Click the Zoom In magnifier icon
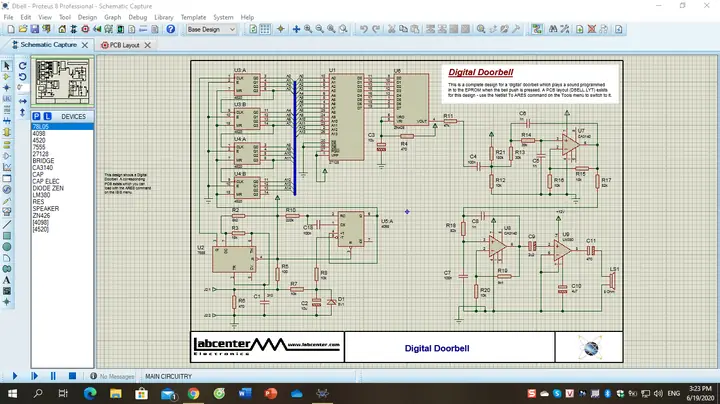Screen dimensions: 720x404 coord(308,29)
